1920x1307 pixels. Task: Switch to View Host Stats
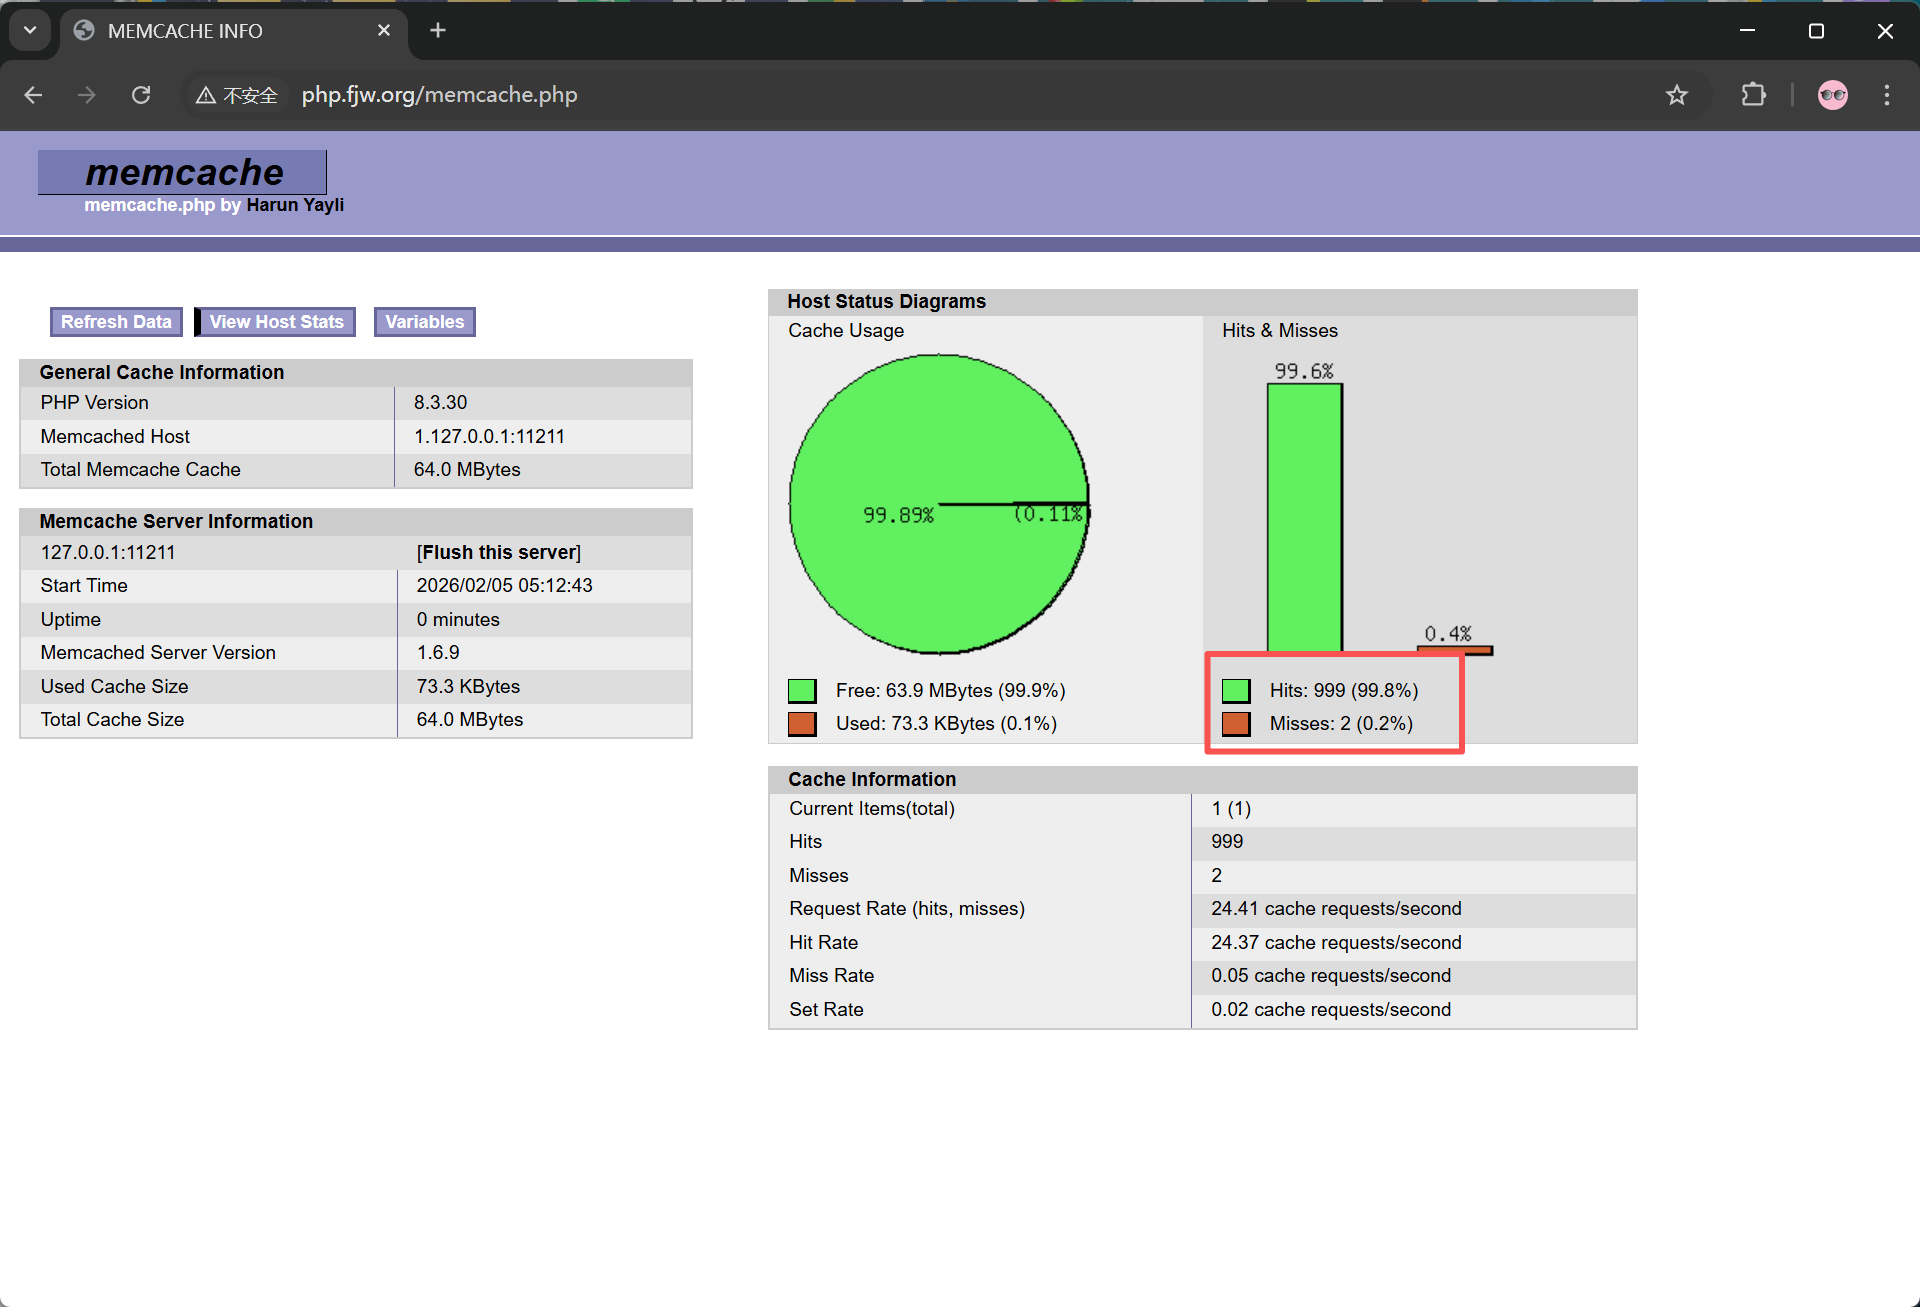coord(276,322)
